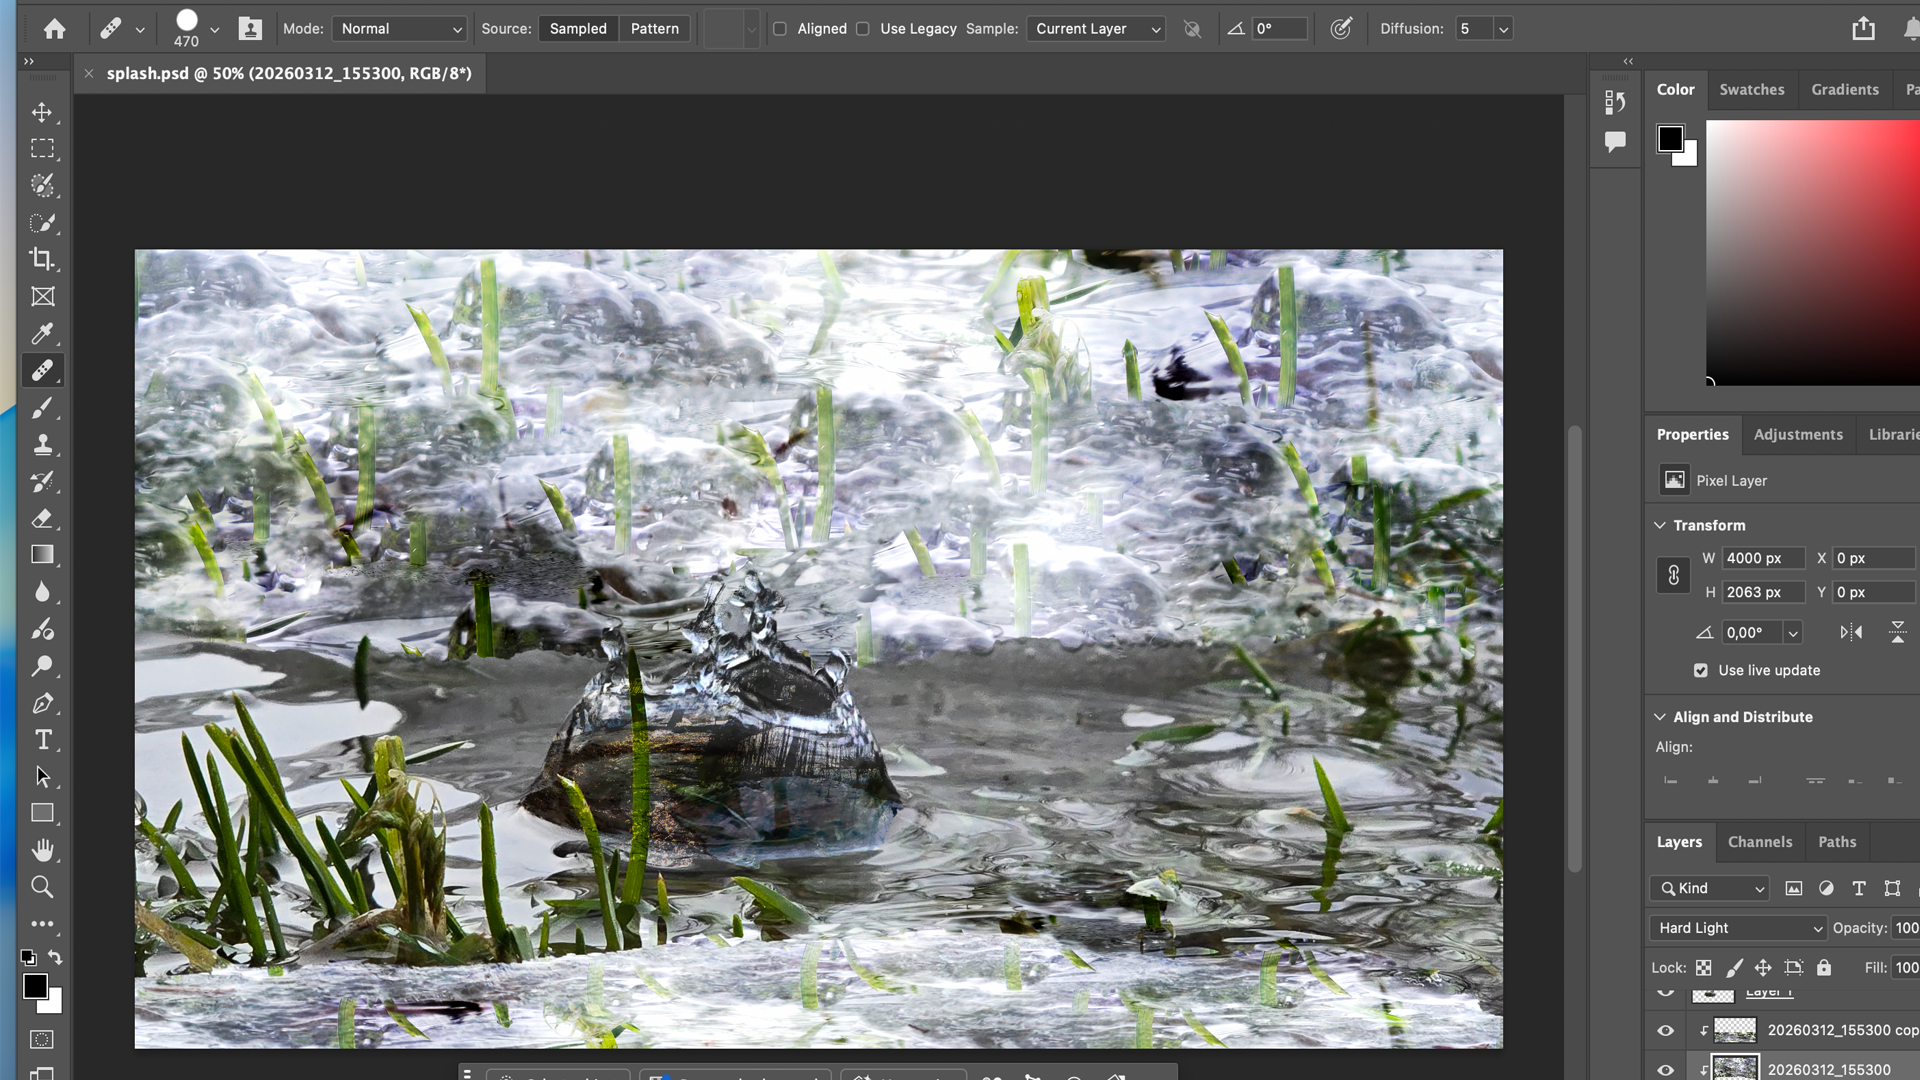Select the Clone Stamp tool

point(42,445)
